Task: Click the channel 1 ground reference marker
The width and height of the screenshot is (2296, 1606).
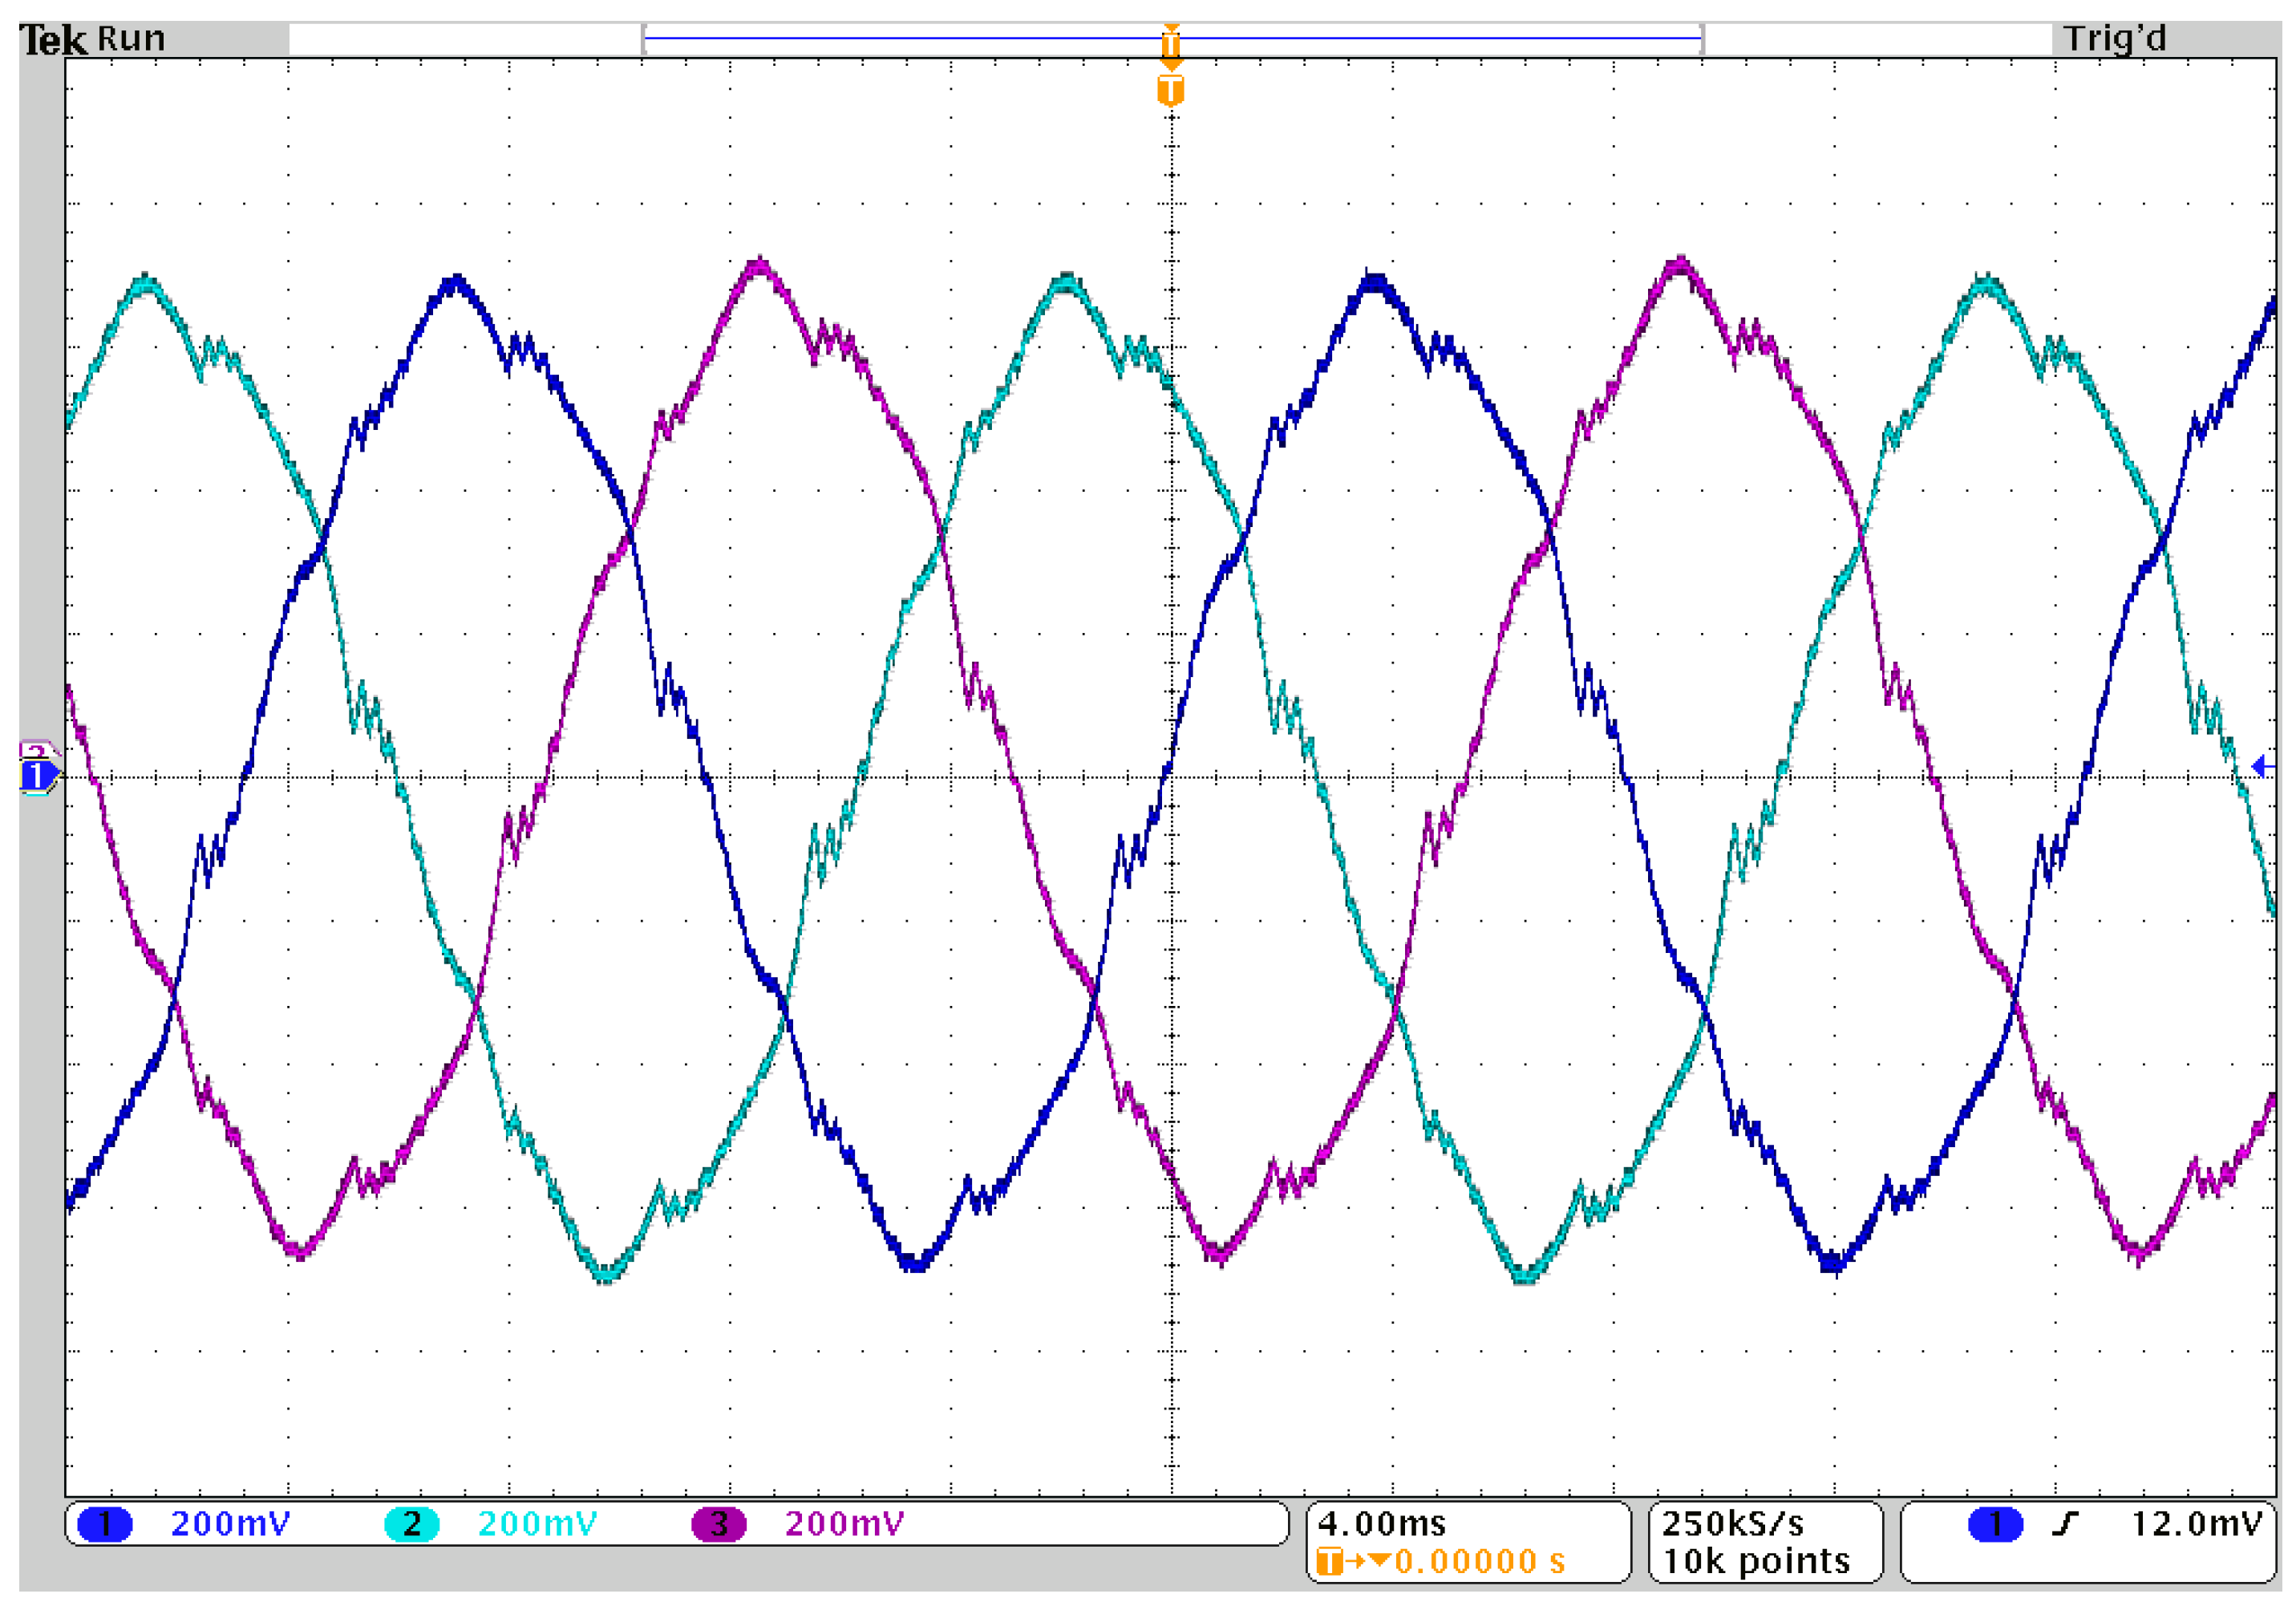Action: tap(37, 775)
